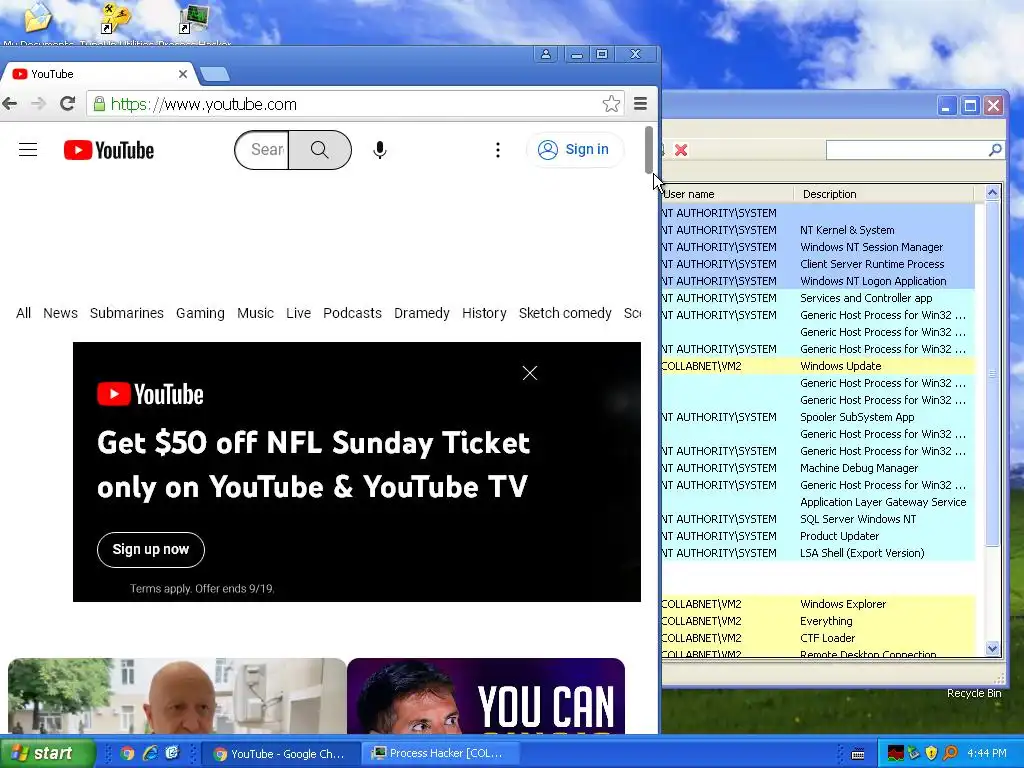1024x768 pixels.
Task: Select the Machine Debug Manager row
Action: [x=818, y=468]
